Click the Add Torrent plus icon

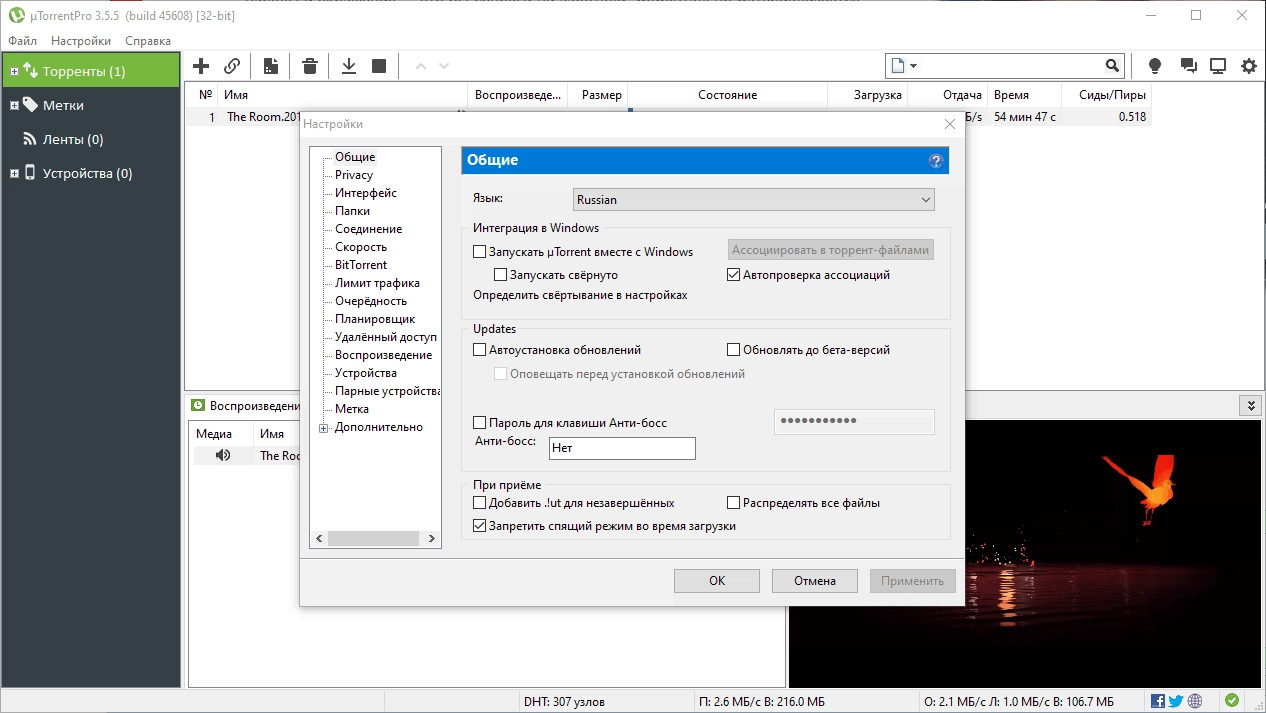(x=201, y=66)
